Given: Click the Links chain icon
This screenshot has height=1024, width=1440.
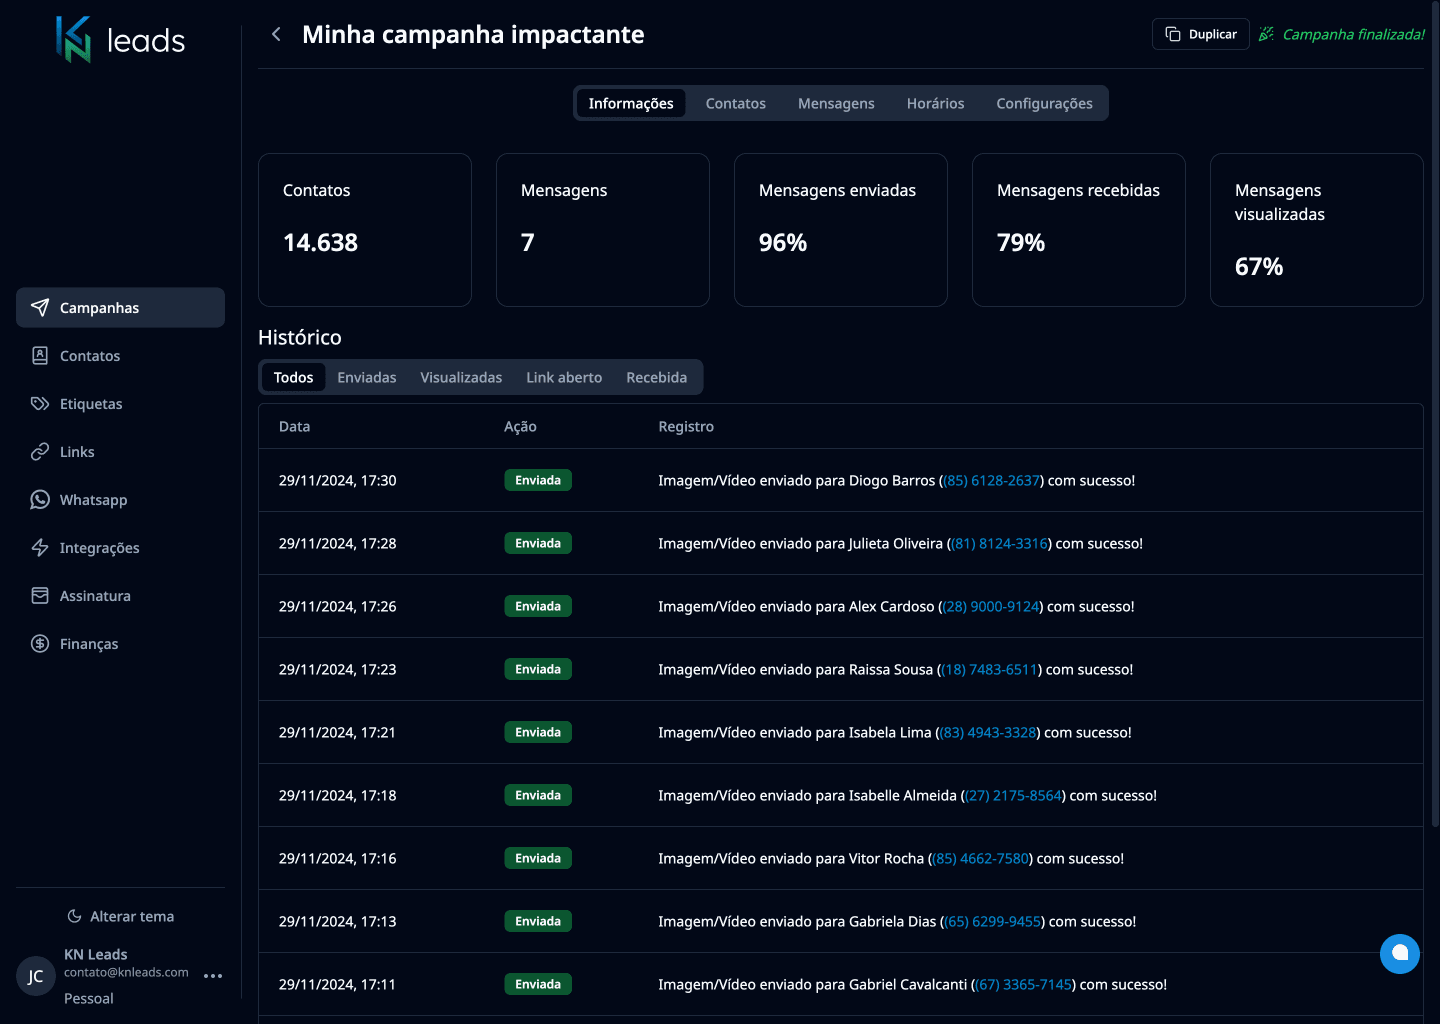Looking at the screenshot, I should 40,451.
